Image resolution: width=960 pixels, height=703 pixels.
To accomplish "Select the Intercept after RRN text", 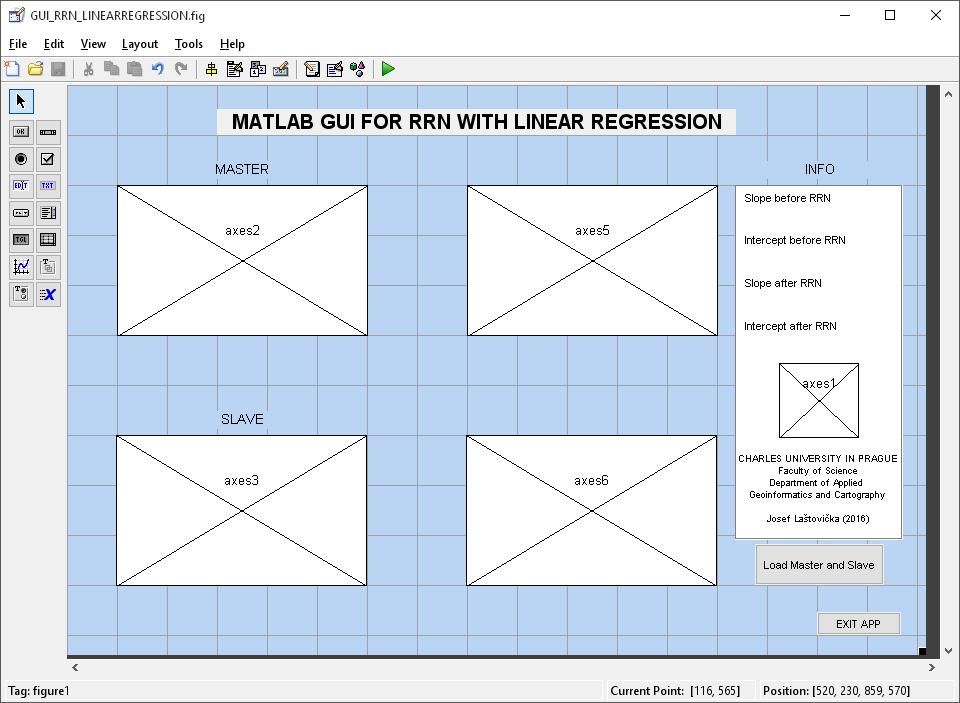I will click(x=790, y=326).
